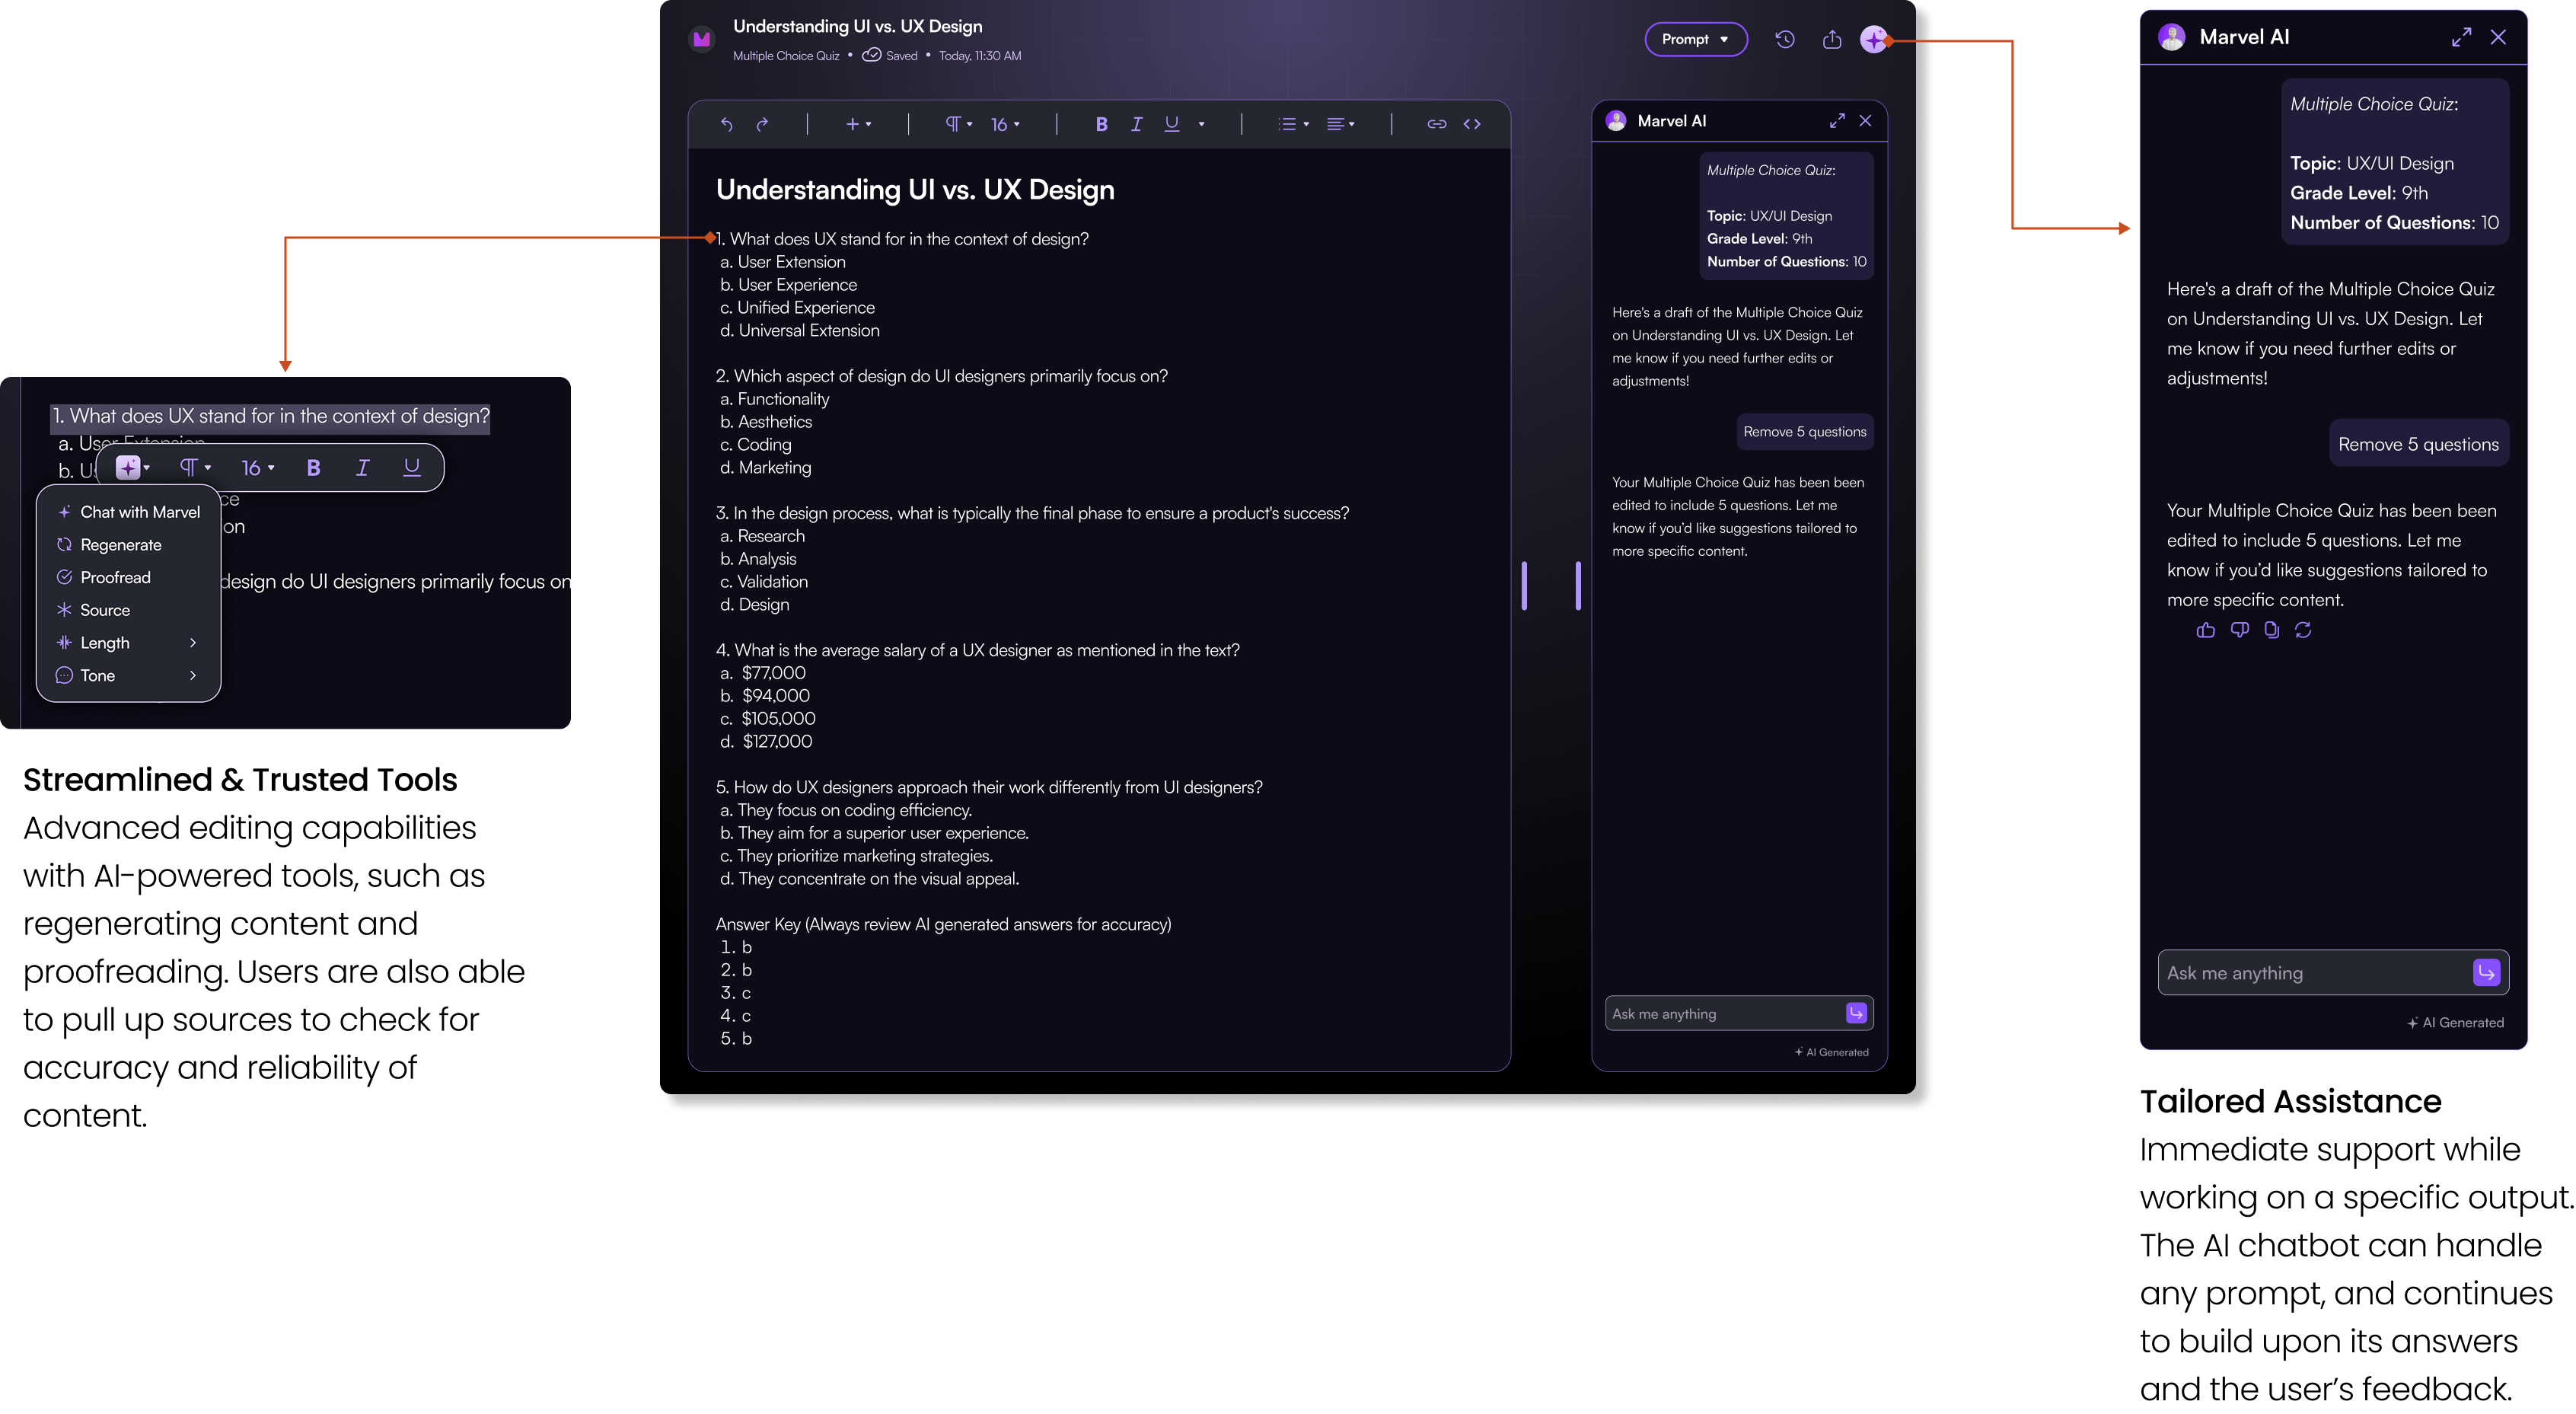Toggle italic formatting in the toolbar
The image size is (2576, 1414).
tap(1136, 123)
